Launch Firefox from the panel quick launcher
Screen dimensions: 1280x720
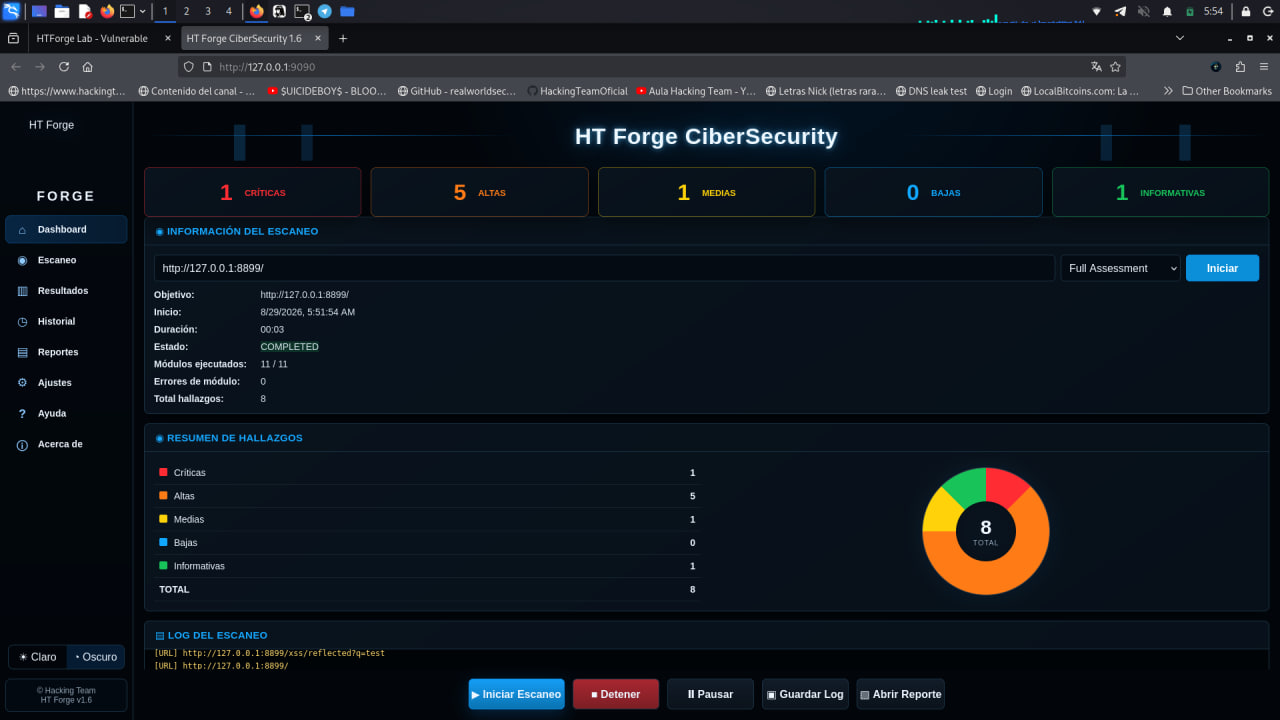pyautogui.click(x=107, y=11)
